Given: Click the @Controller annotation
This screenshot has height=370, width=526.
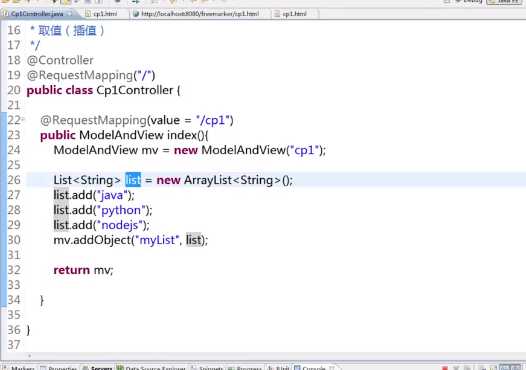Looking at the screenshot, I should (60, 60).
